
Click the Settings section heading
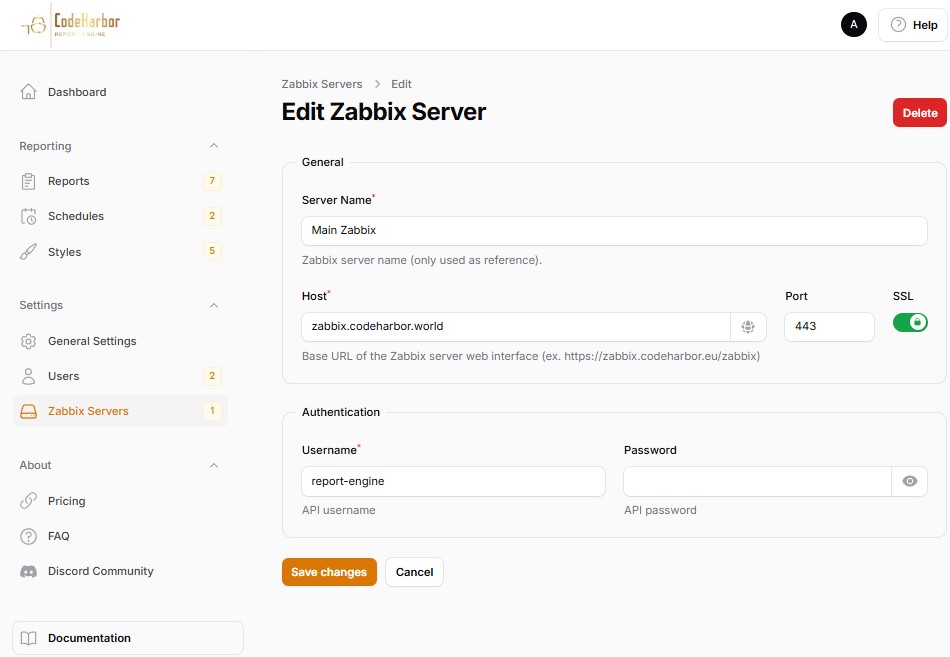(41, 305)
